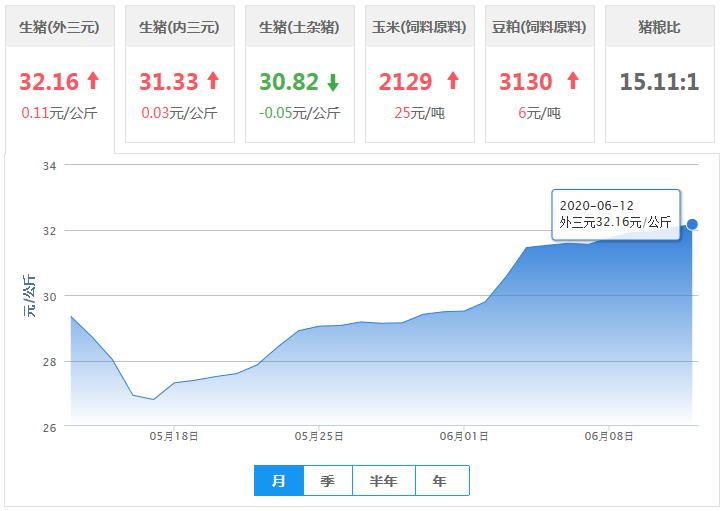Click the blue data point for 2020-06-12

[692, 225]
